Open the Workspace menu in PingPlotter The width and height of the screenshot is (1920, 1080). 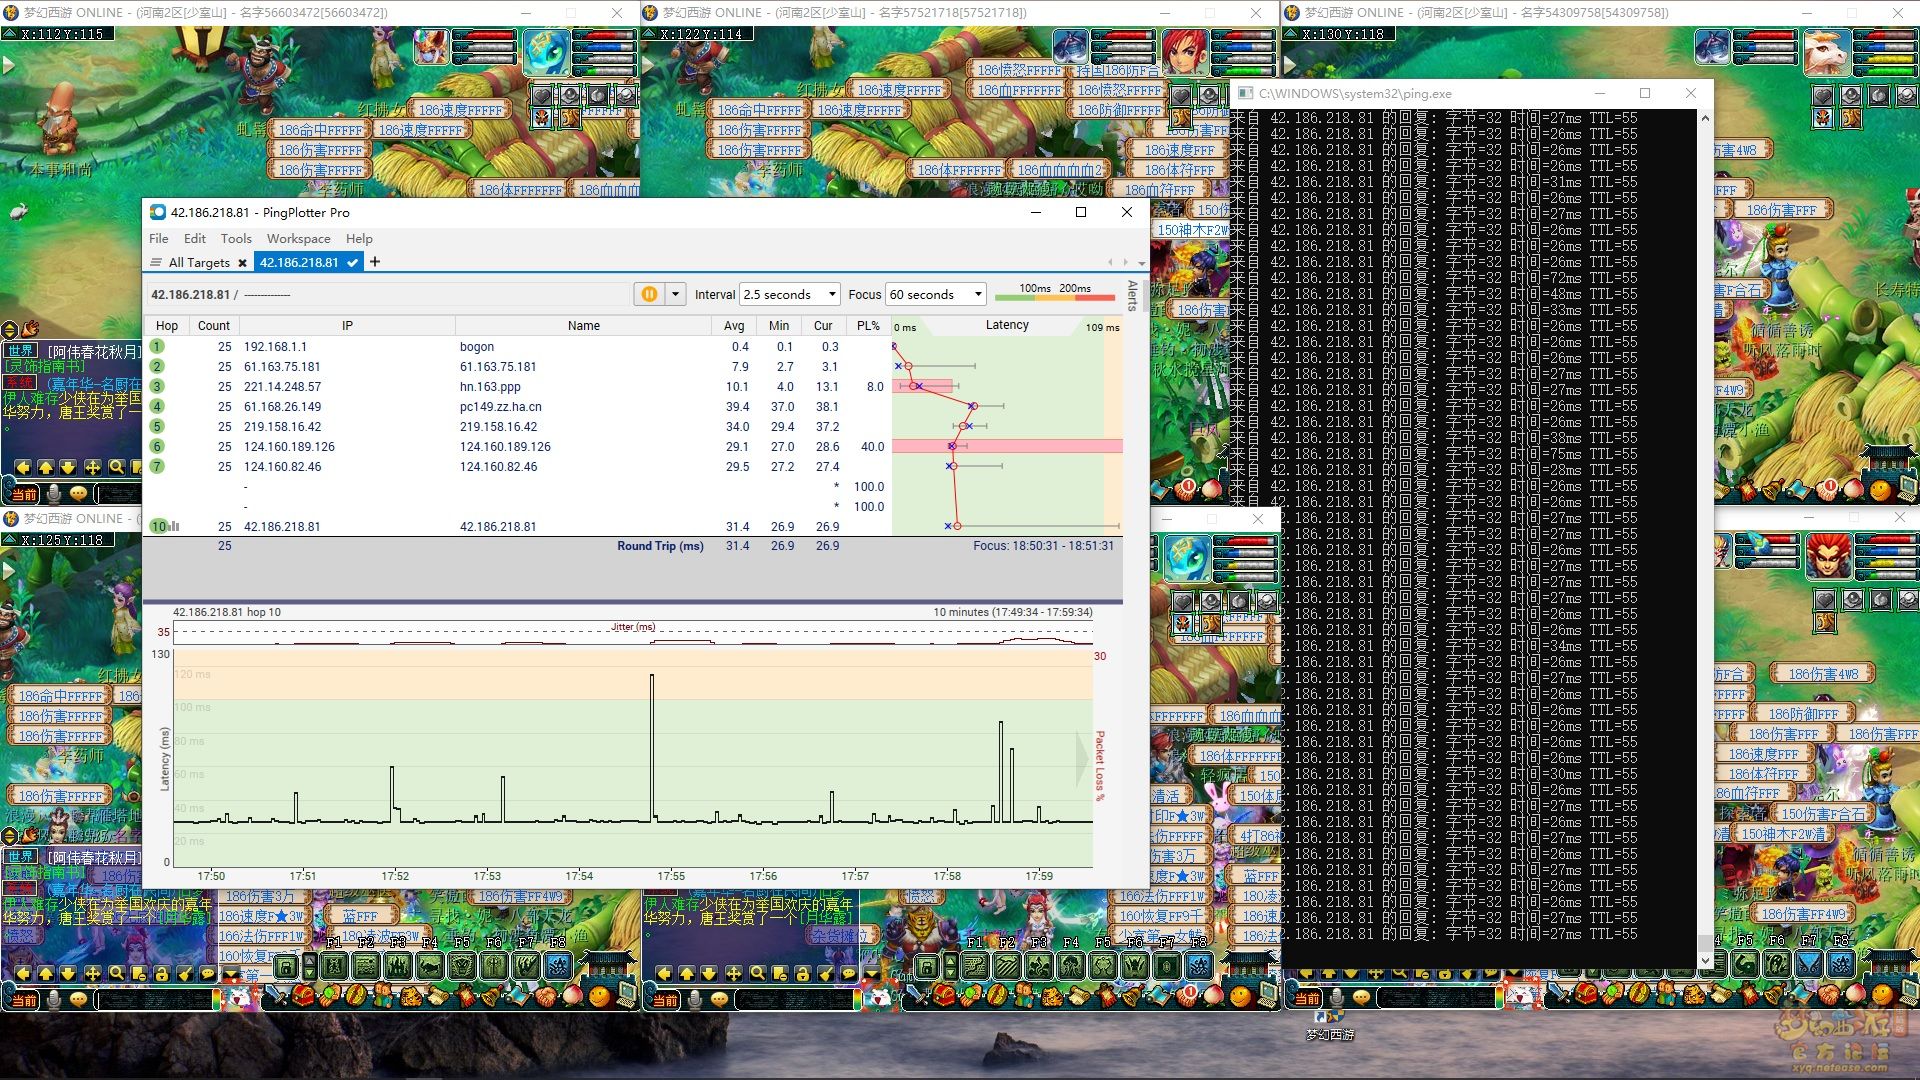(x=298, y=238)
